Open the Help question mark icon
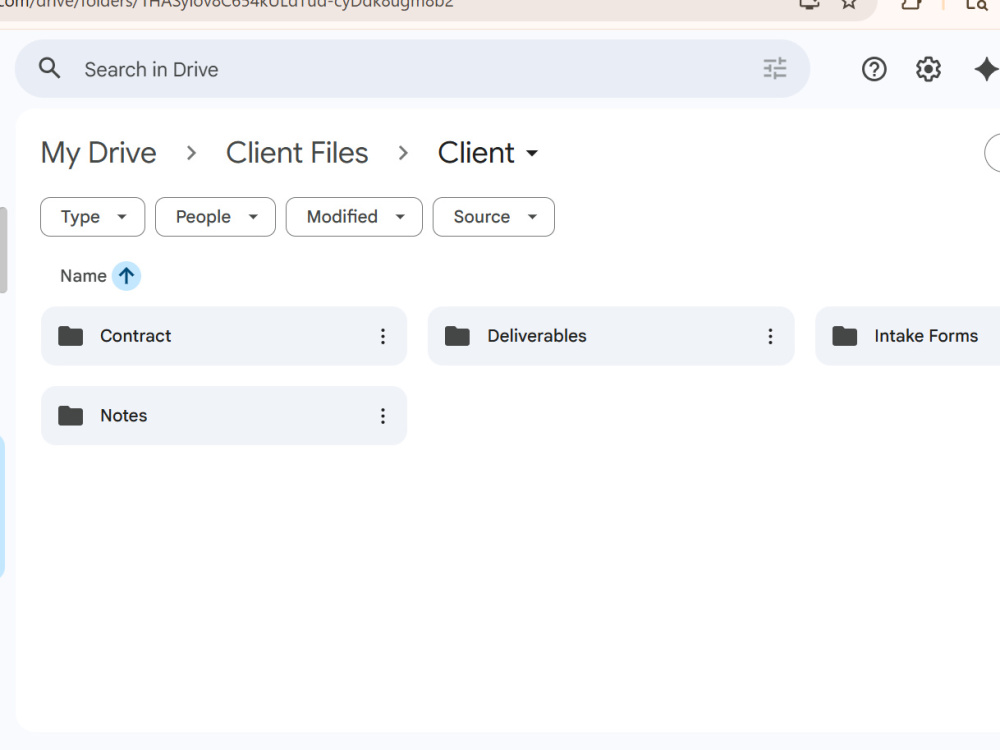The width and height of the screenshot is (1000, 750). click(874, 69)
